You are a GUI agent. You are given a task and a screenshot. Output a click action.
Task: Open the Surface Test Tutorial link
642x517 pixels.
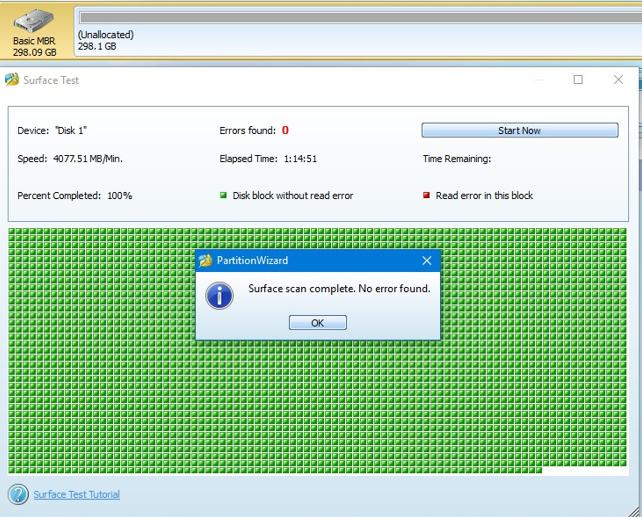[x=77, y=494]
